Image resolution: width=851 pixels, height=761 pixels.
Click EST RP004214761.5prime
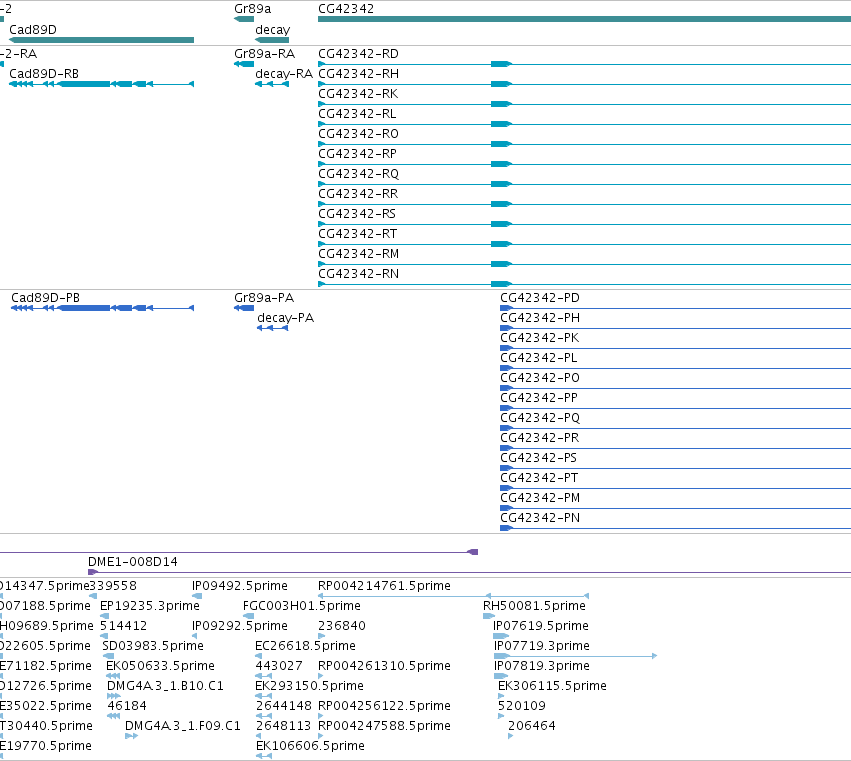[x=384, y=586]
